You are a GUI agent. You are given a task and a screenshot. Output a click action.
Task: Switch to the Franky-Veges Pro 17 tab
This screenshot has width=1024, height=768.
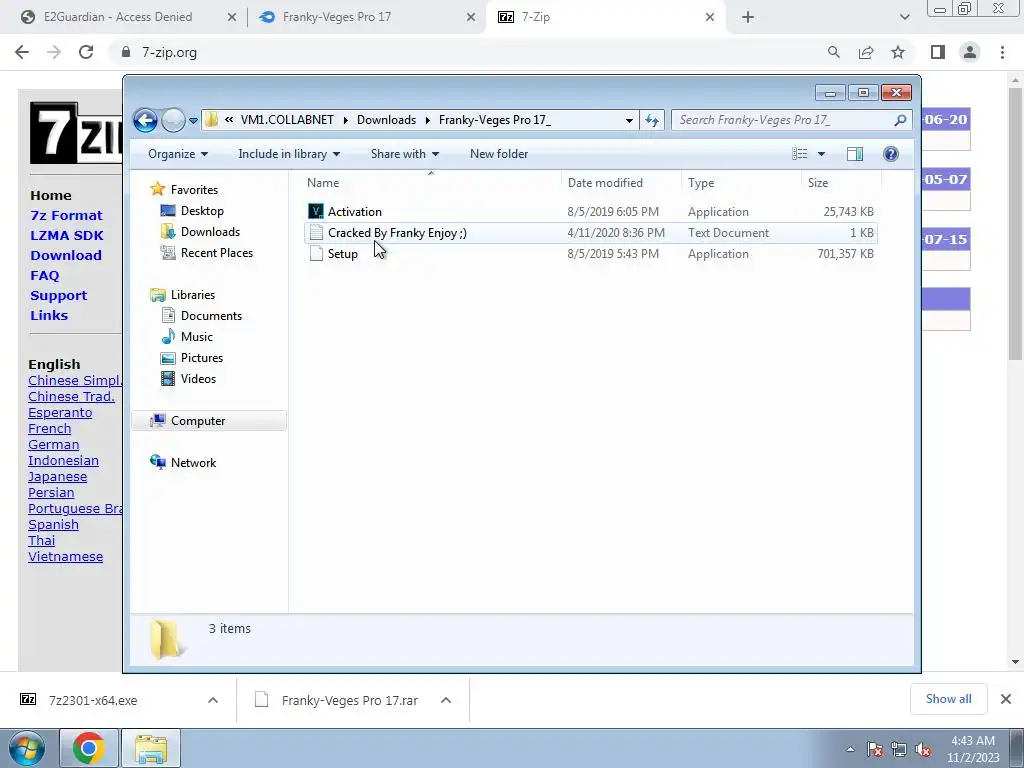(x=336, y=17)
